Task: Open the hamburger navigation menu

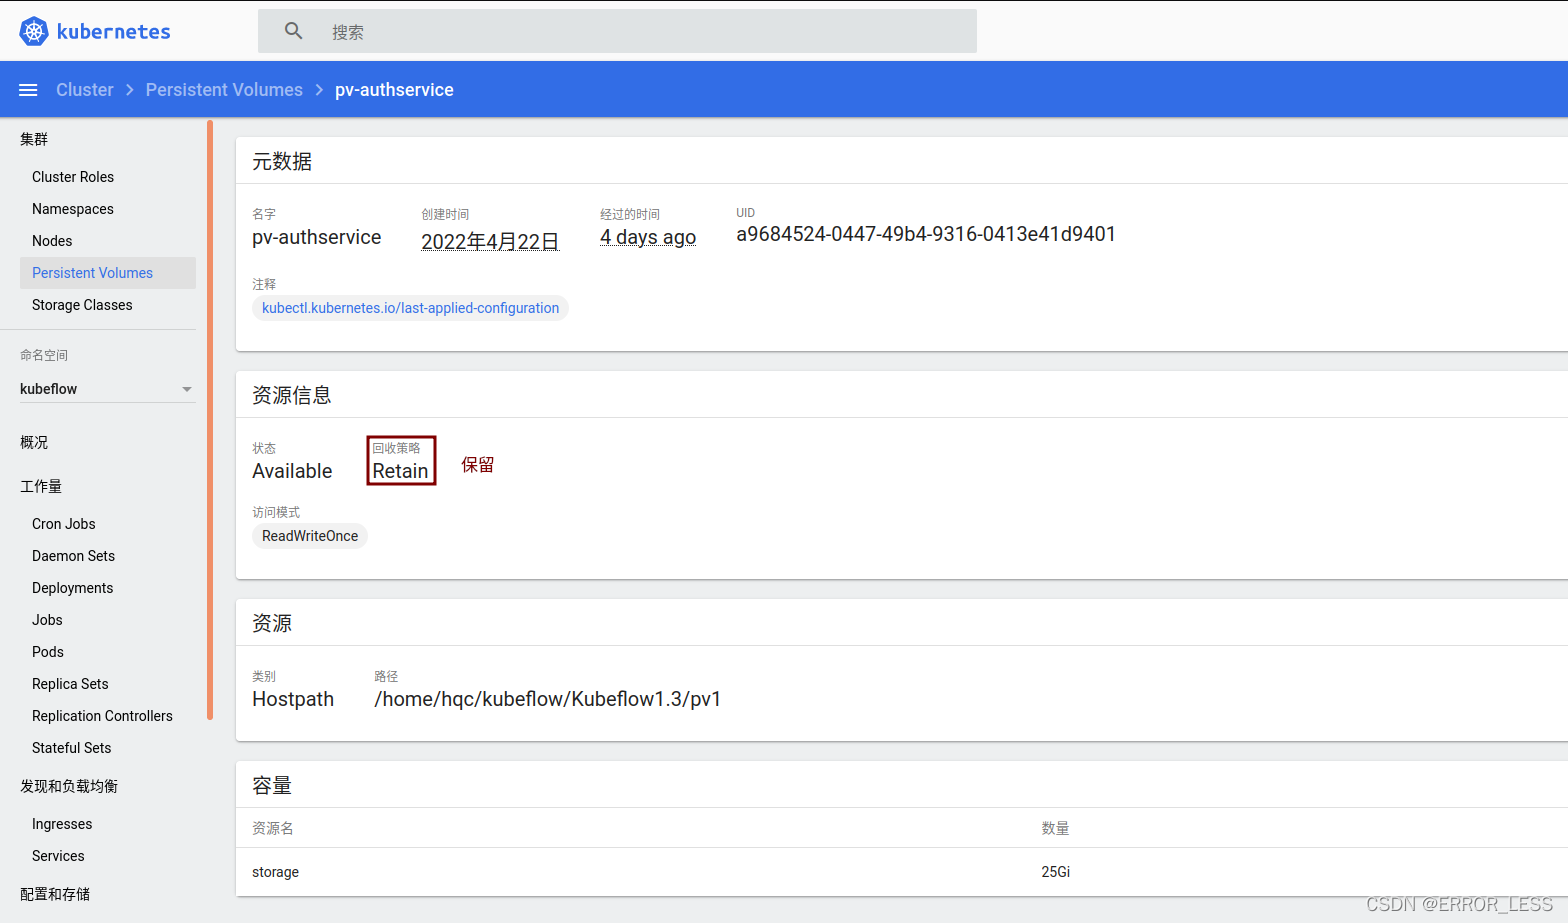Action: coord(28,90)
